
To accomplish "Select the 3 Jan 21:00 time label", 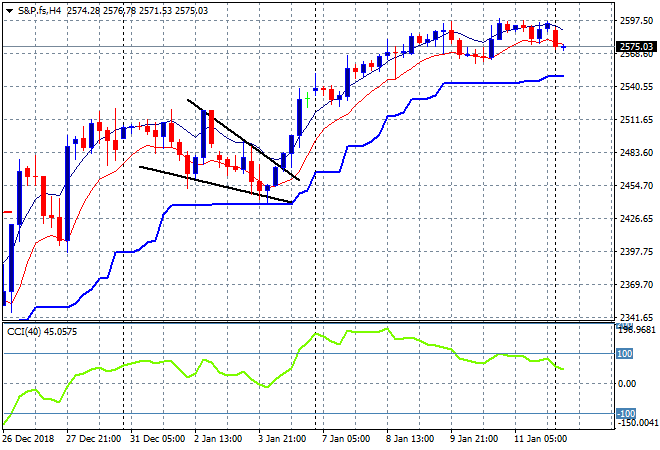I will pyautogui.click(x=282, y=439).
